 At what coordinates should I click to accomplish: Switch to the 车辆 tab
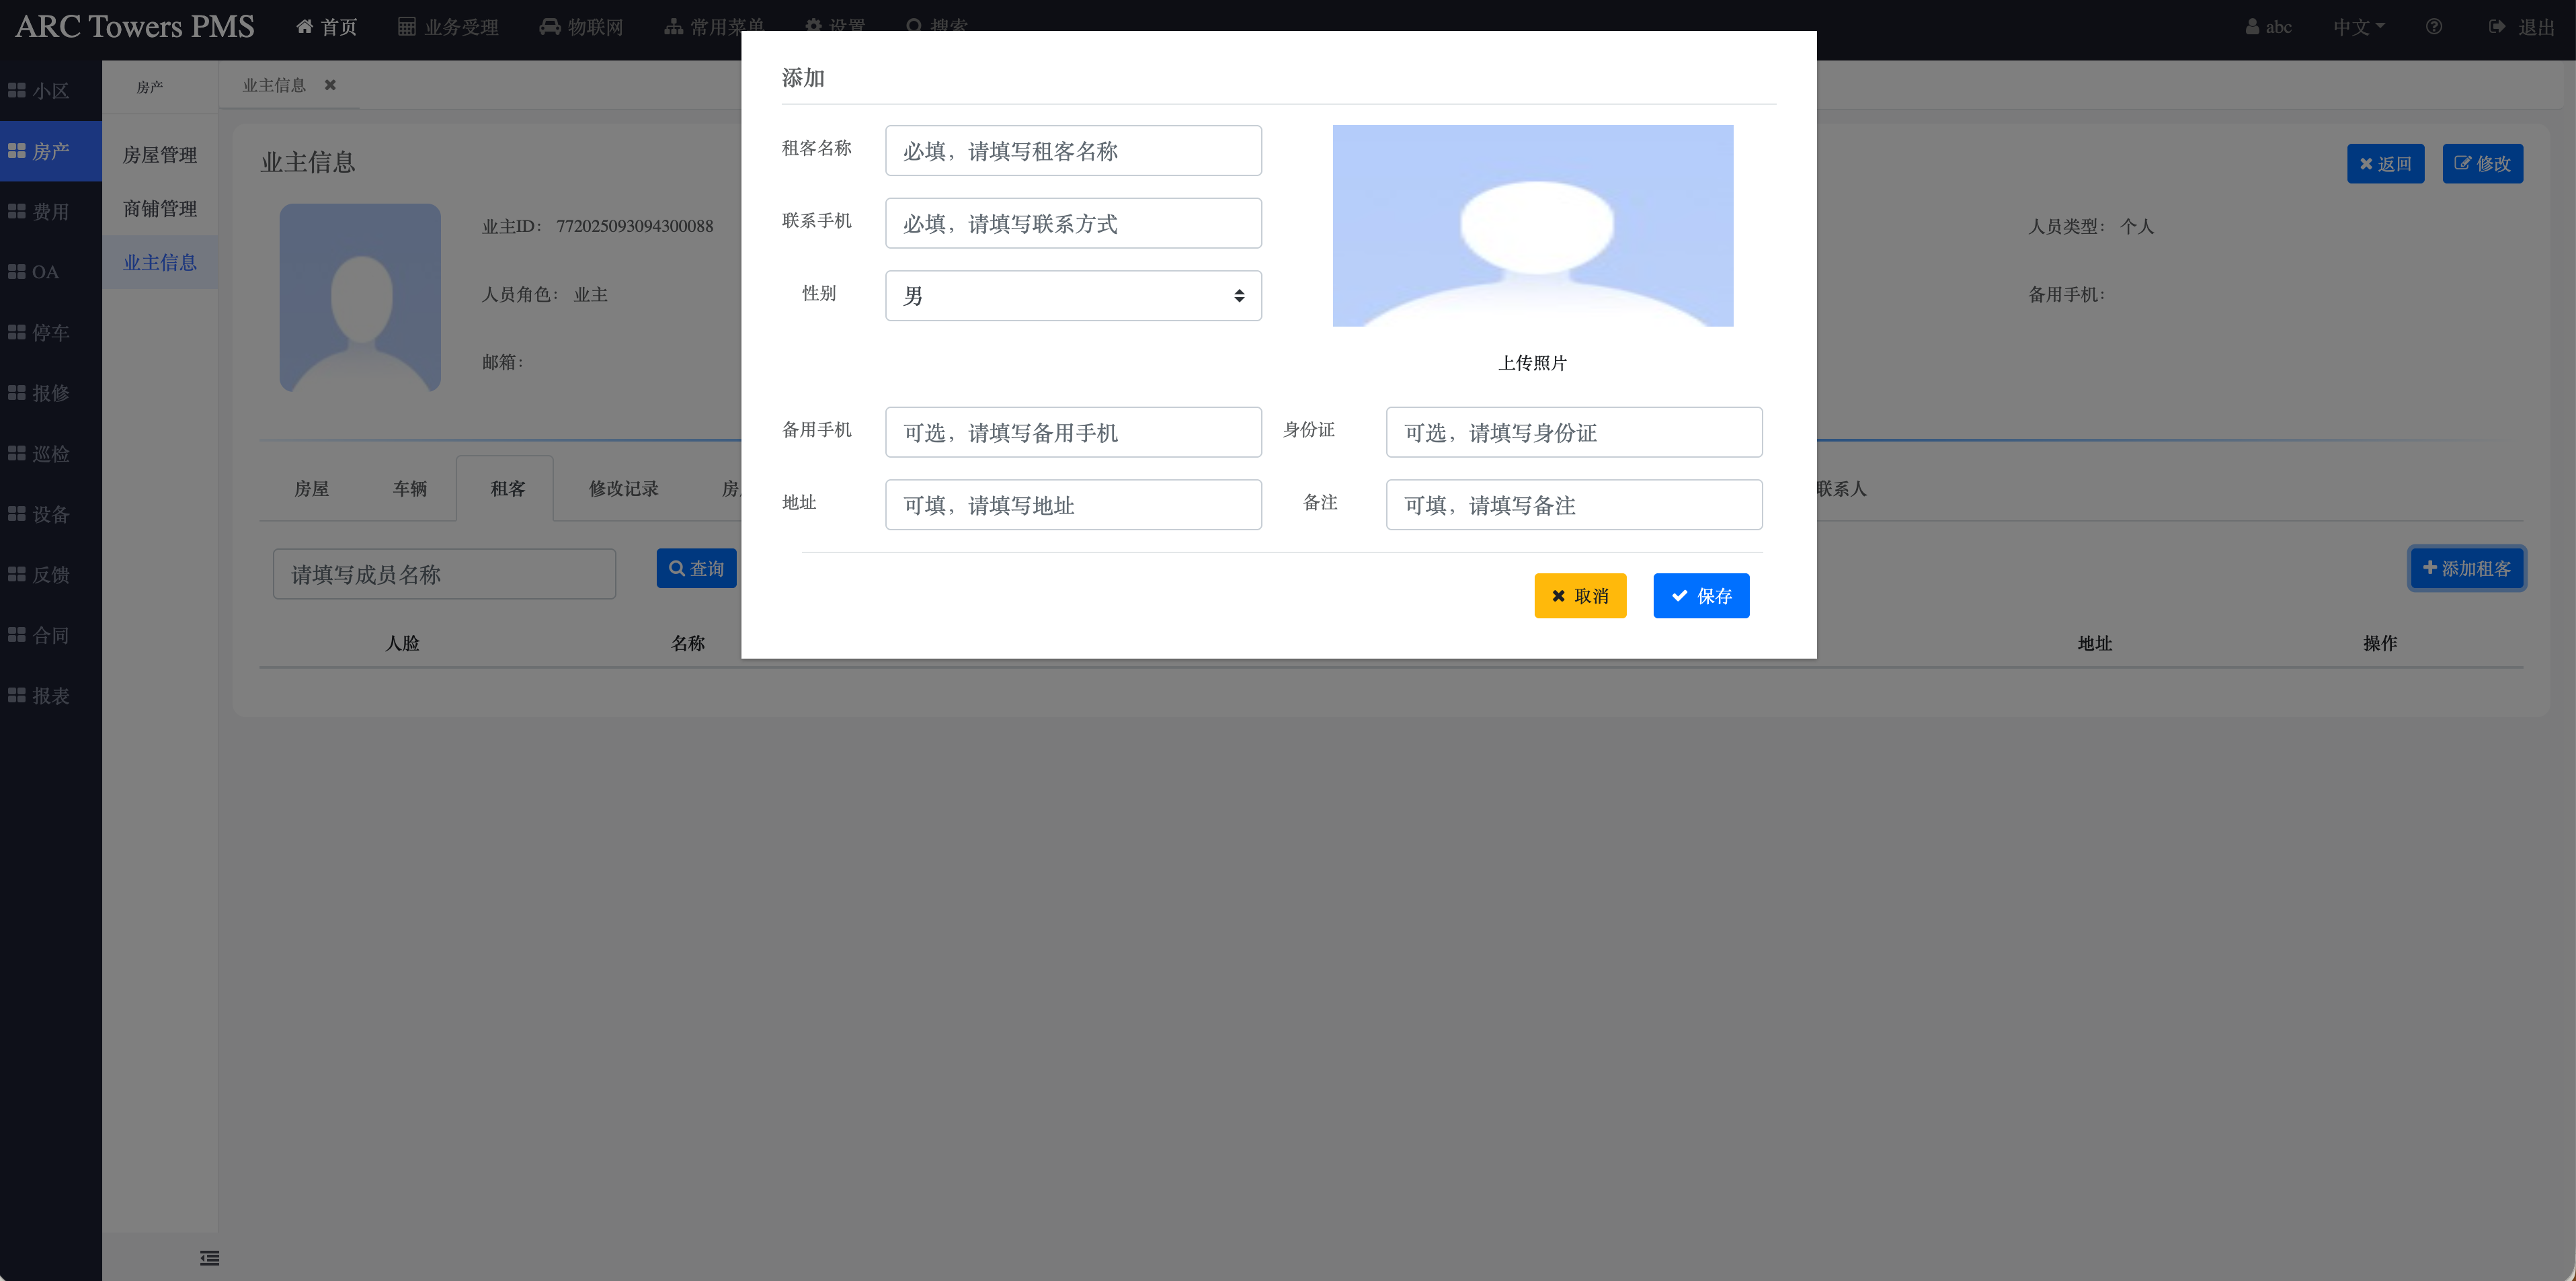click(x=409, y=489)
